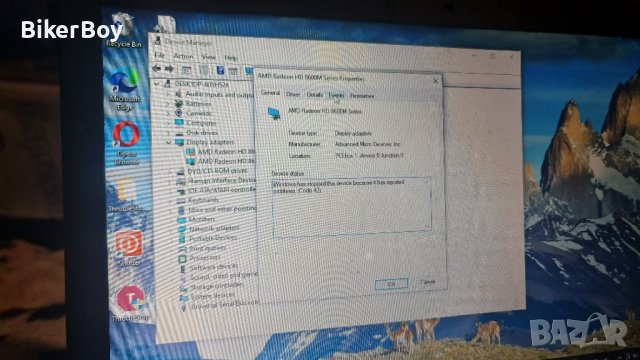This screenshot has width=640, height=360.
Task: Select the Software devices category
Action: (213, 267)
